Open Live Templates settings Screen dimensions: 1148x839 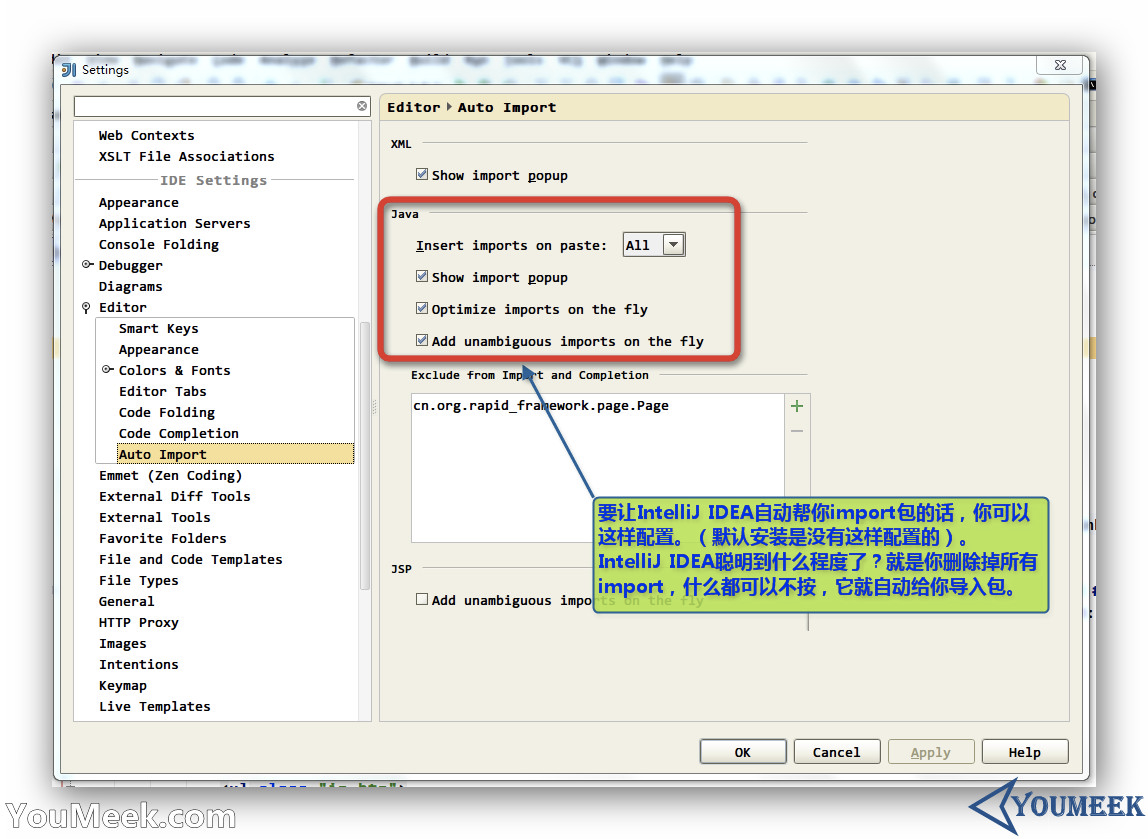154,706
